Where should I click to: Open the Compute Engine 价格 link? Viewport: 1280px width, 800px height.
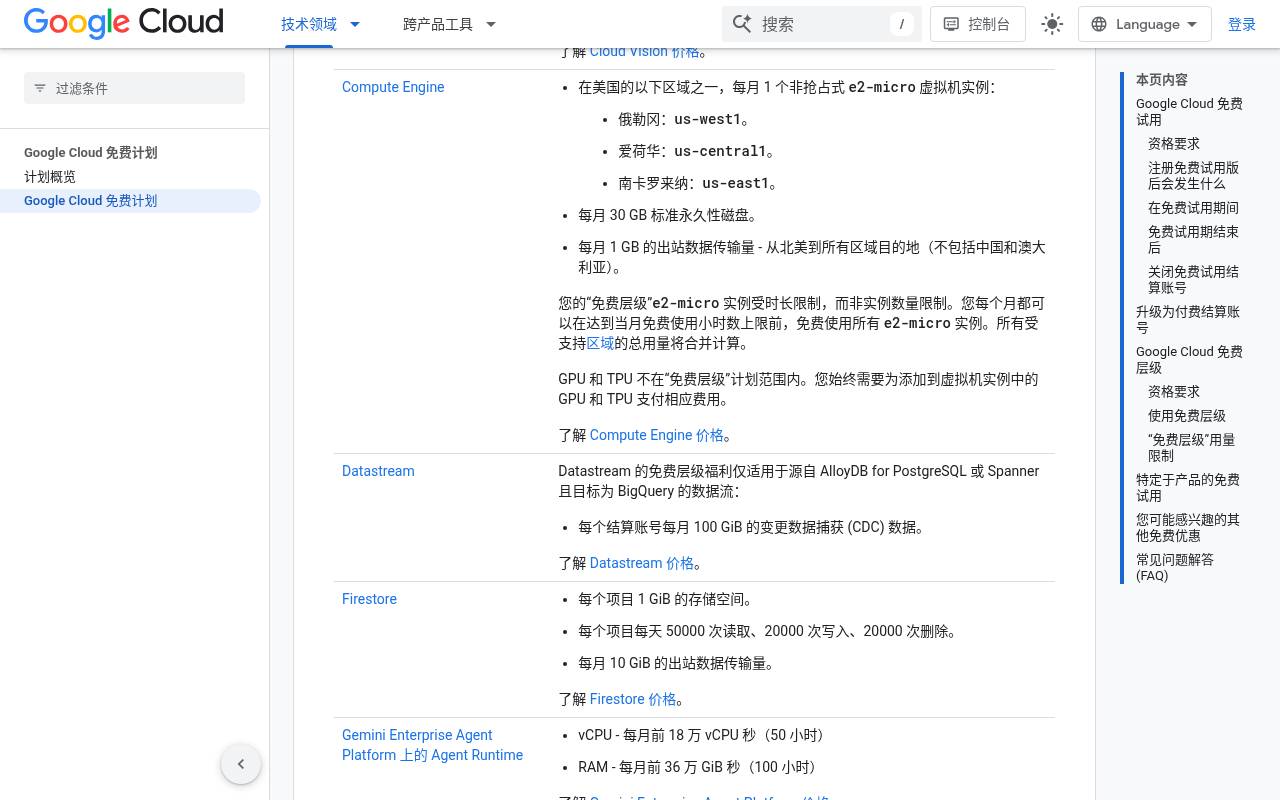(657, 435)
